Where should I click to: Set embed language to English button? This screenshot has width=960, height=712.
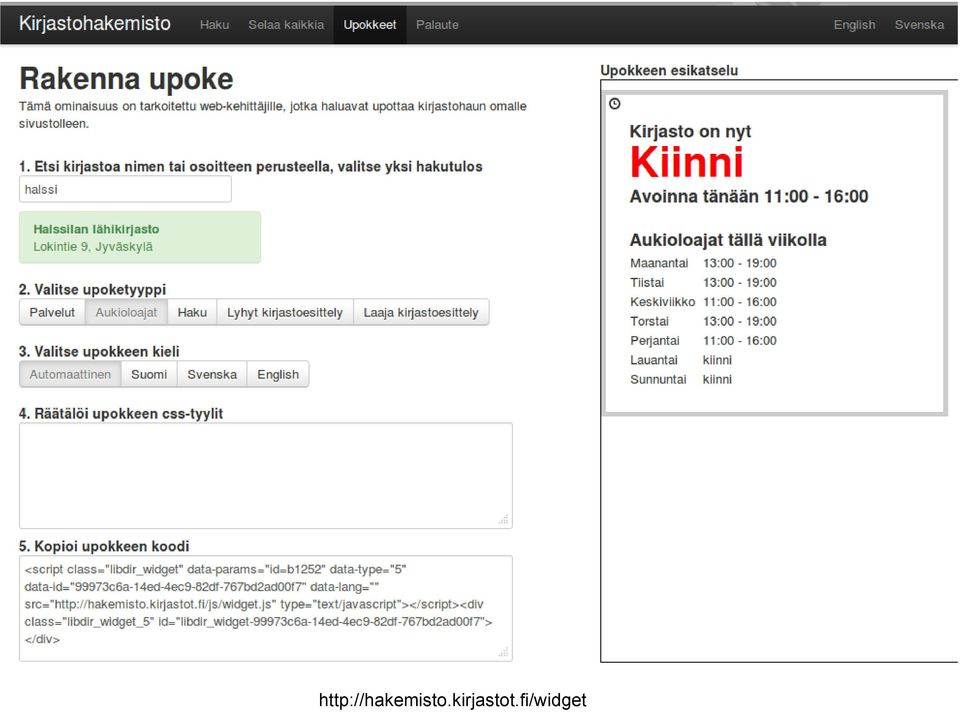pyautogui.click(x=278, y=374)
